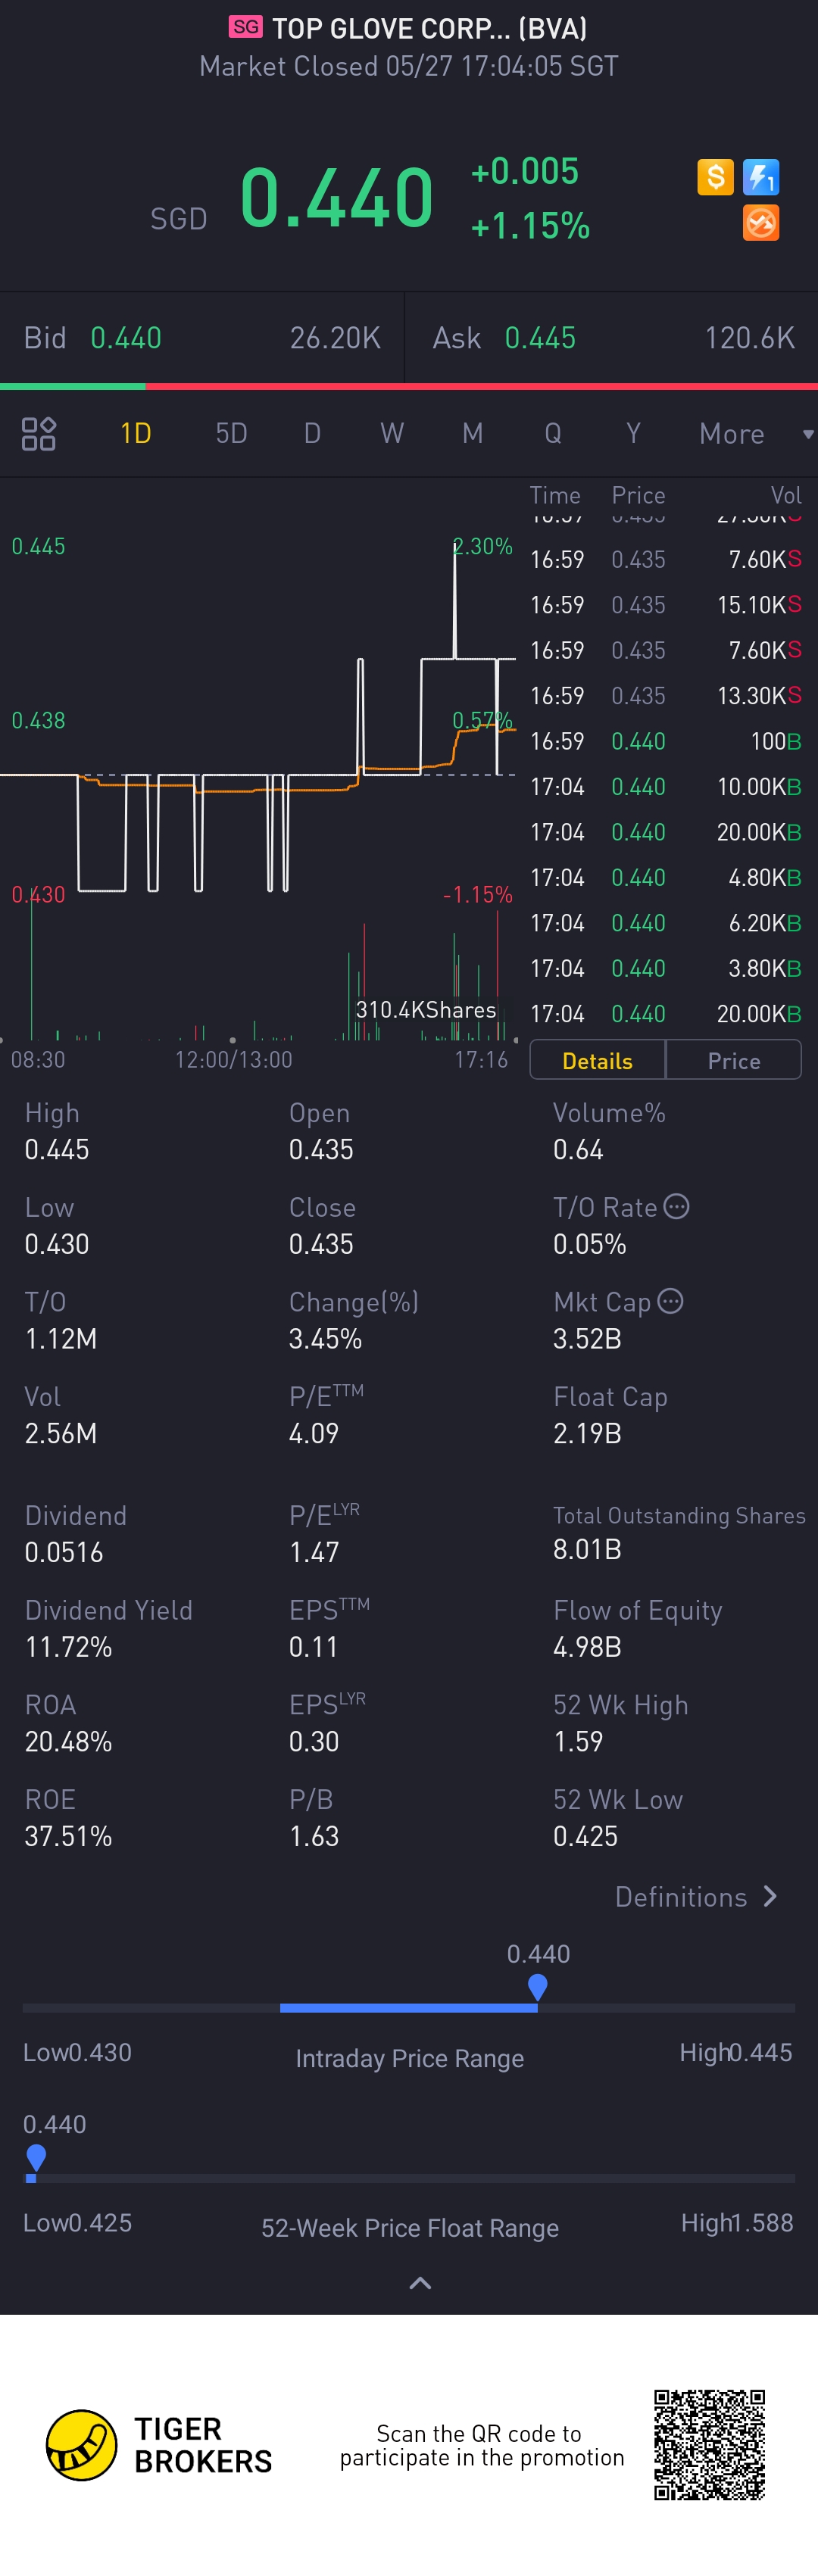The image size is (818, 2576).
Task: Tap the promotion QR code
Action: tap(709, 2444)
